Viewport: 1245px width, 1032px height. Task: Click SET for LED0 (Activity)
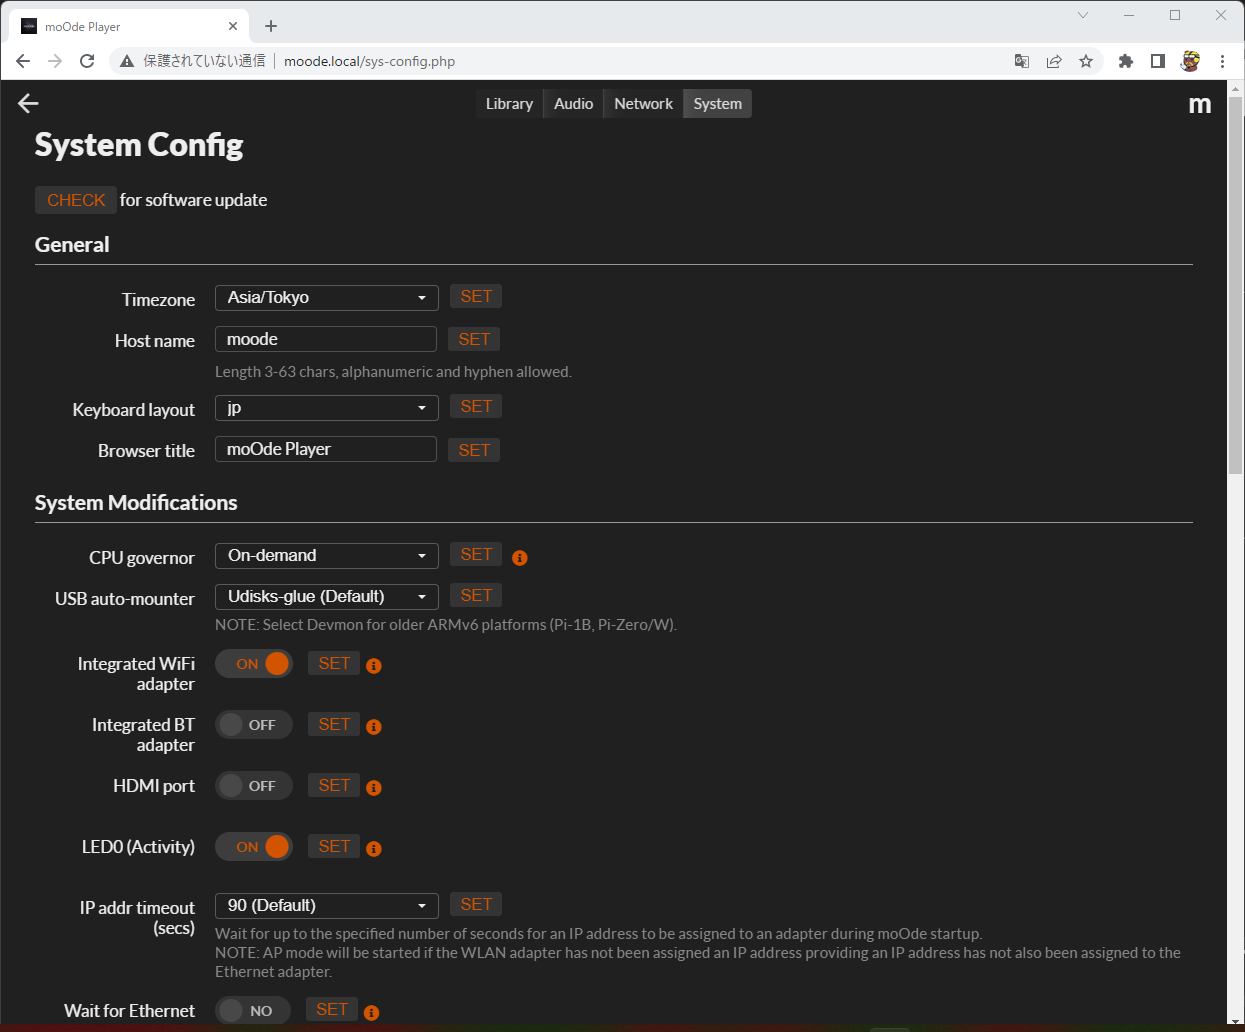[x=334, y=847]
